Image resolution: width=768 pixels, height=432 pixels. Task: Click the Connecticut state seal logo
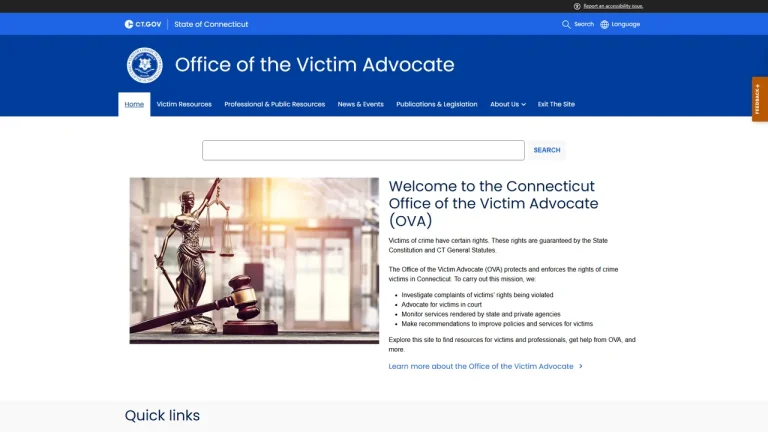pos(144,65)
